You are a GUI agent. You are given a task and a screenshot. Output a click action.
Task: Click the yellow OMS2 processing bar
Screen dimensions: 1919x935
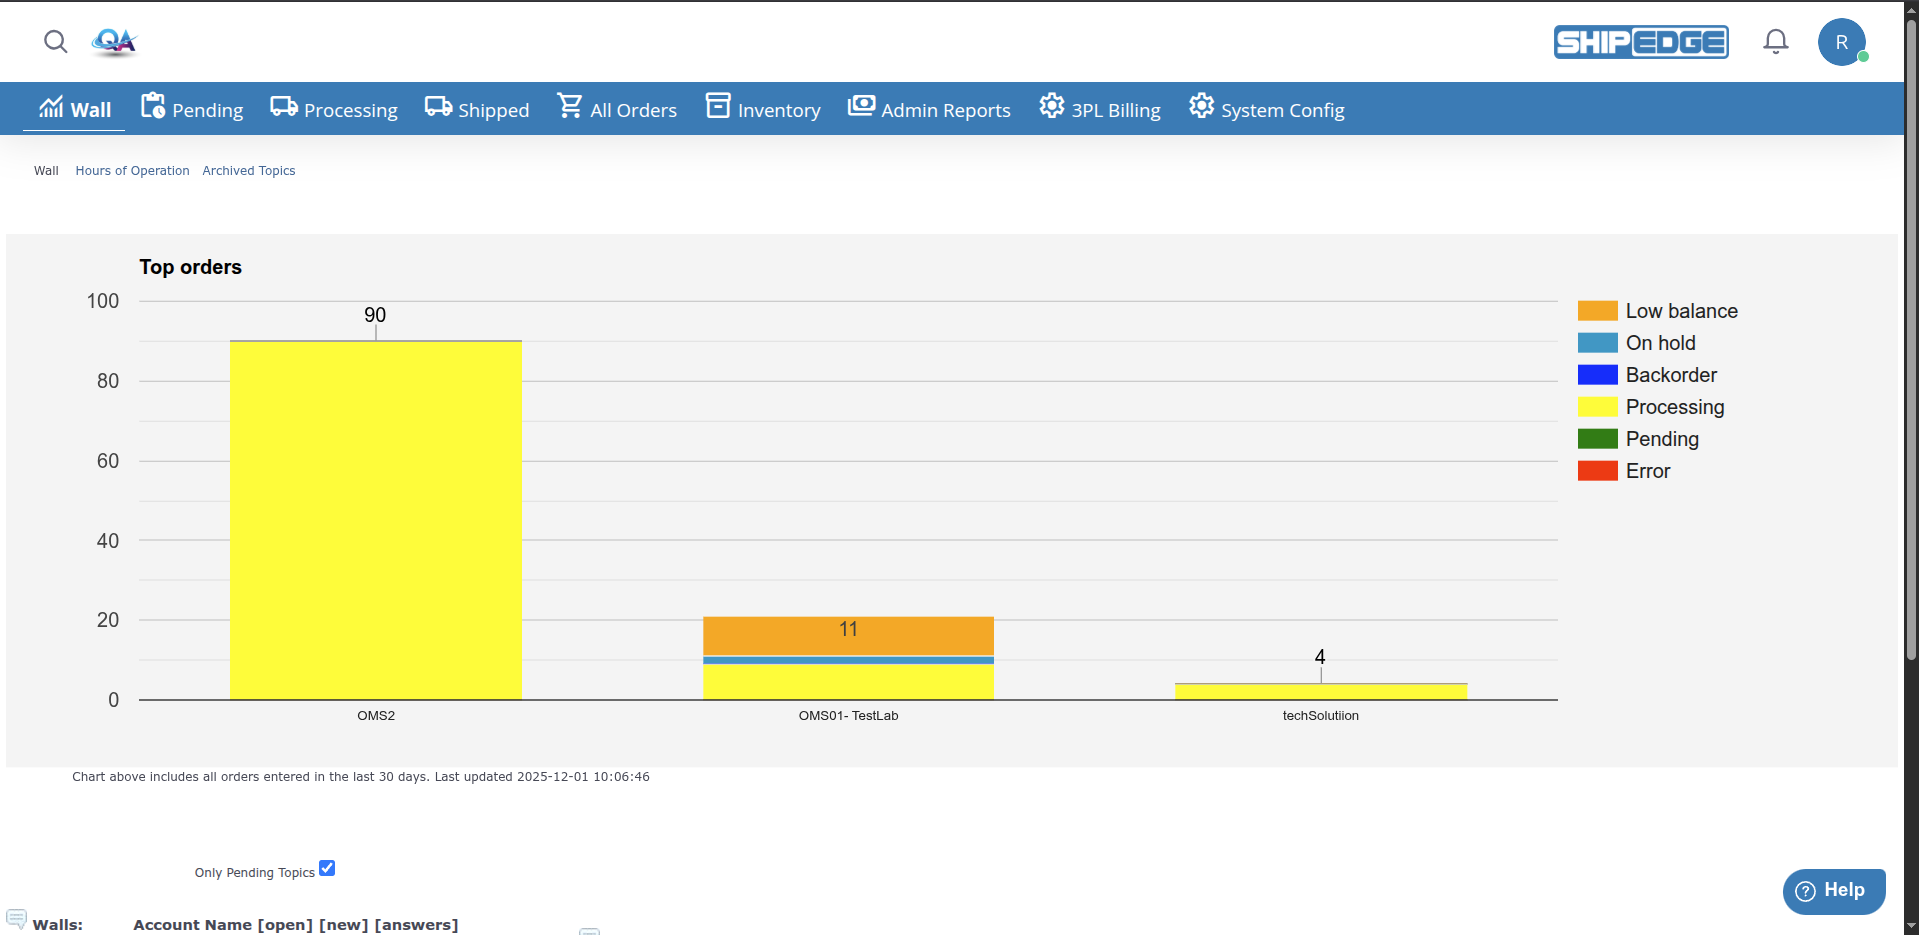click(x=376, y=520)
